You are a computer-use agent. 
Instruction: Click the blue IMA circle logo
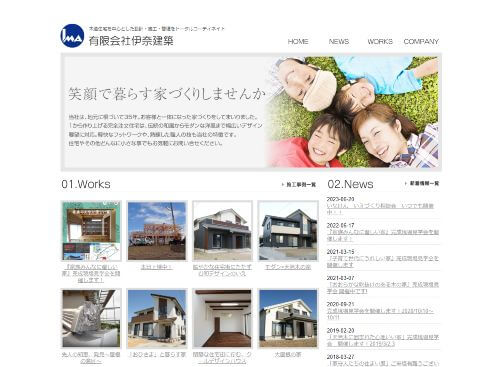point(72,36)
